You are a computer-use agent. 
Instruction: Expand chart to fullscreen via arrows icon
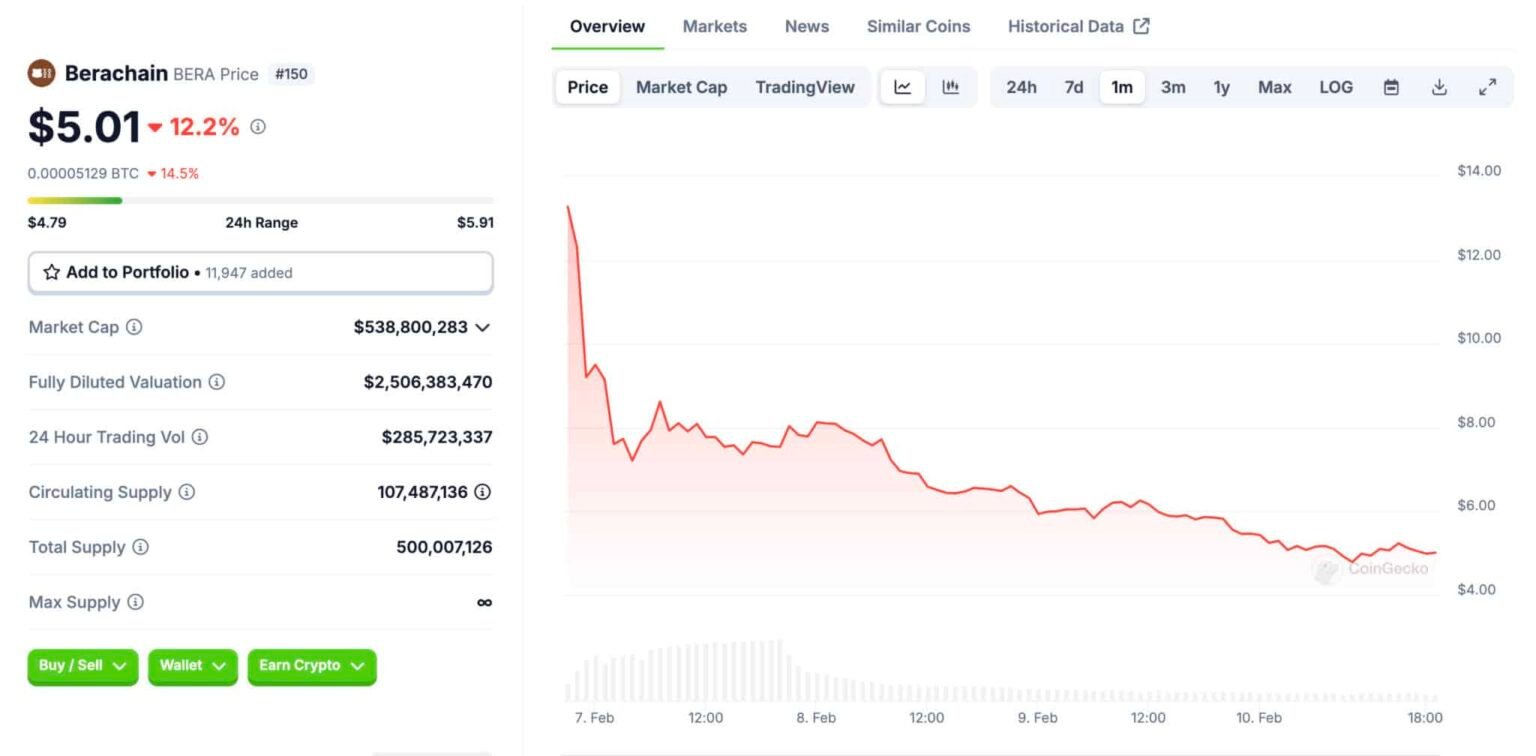1488,87
